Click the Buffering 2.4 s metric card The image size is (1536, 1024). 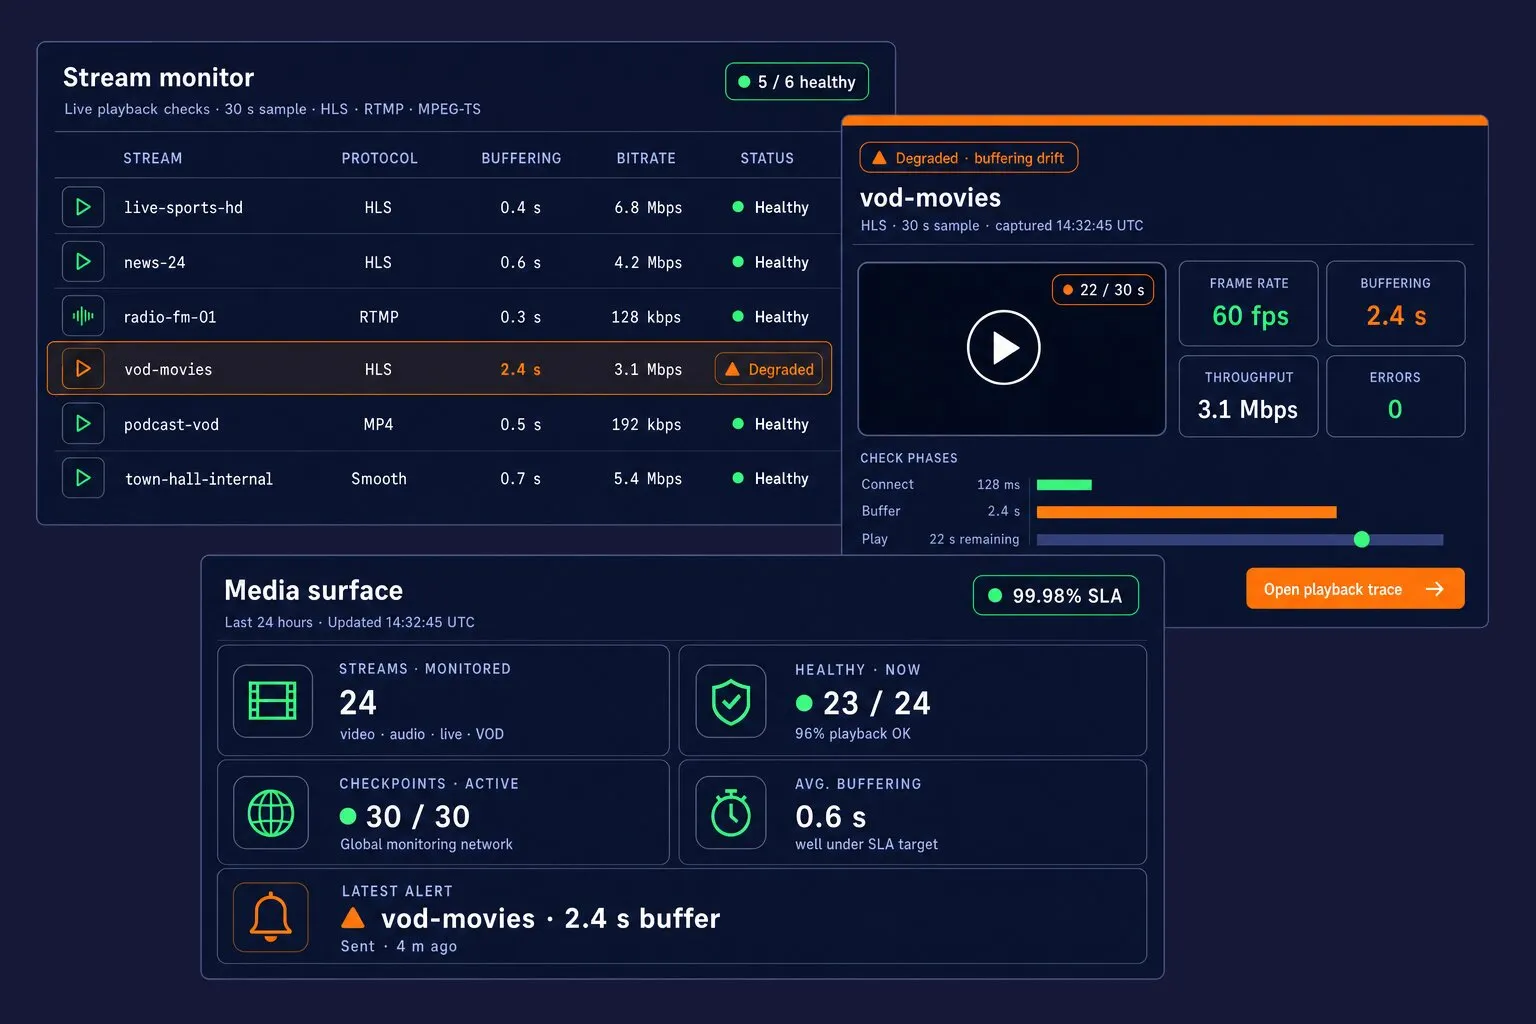(1395, 303)
